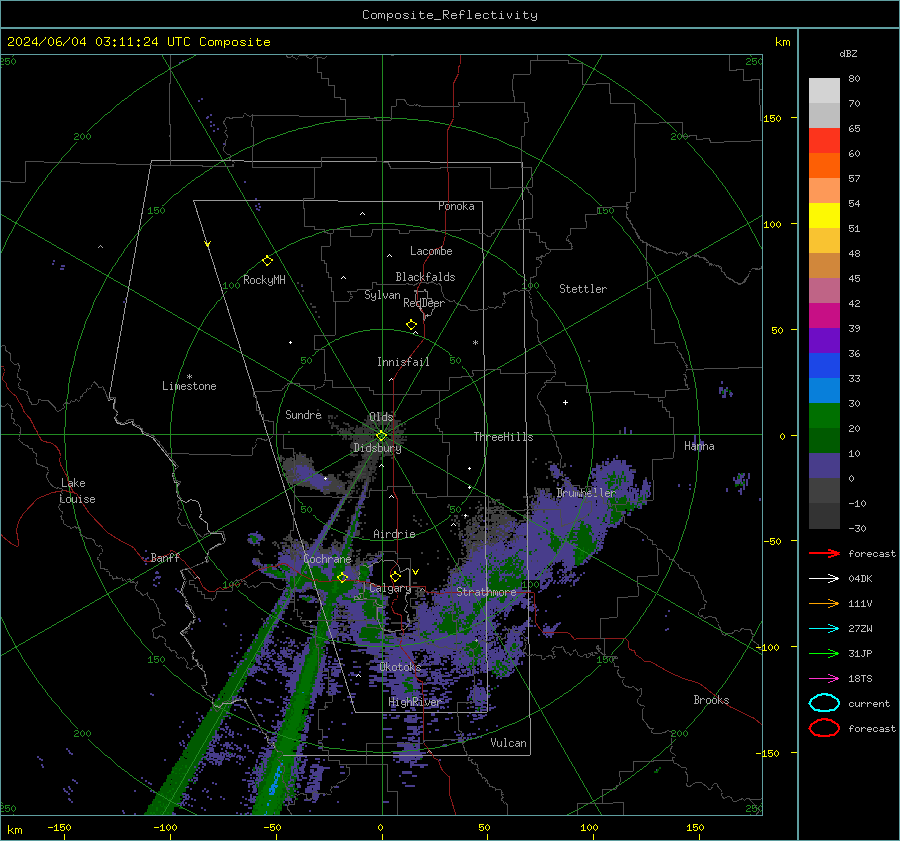900x841 pixels.
Task: Click the Vulcan town label
Action: click(x=509, y=743)
